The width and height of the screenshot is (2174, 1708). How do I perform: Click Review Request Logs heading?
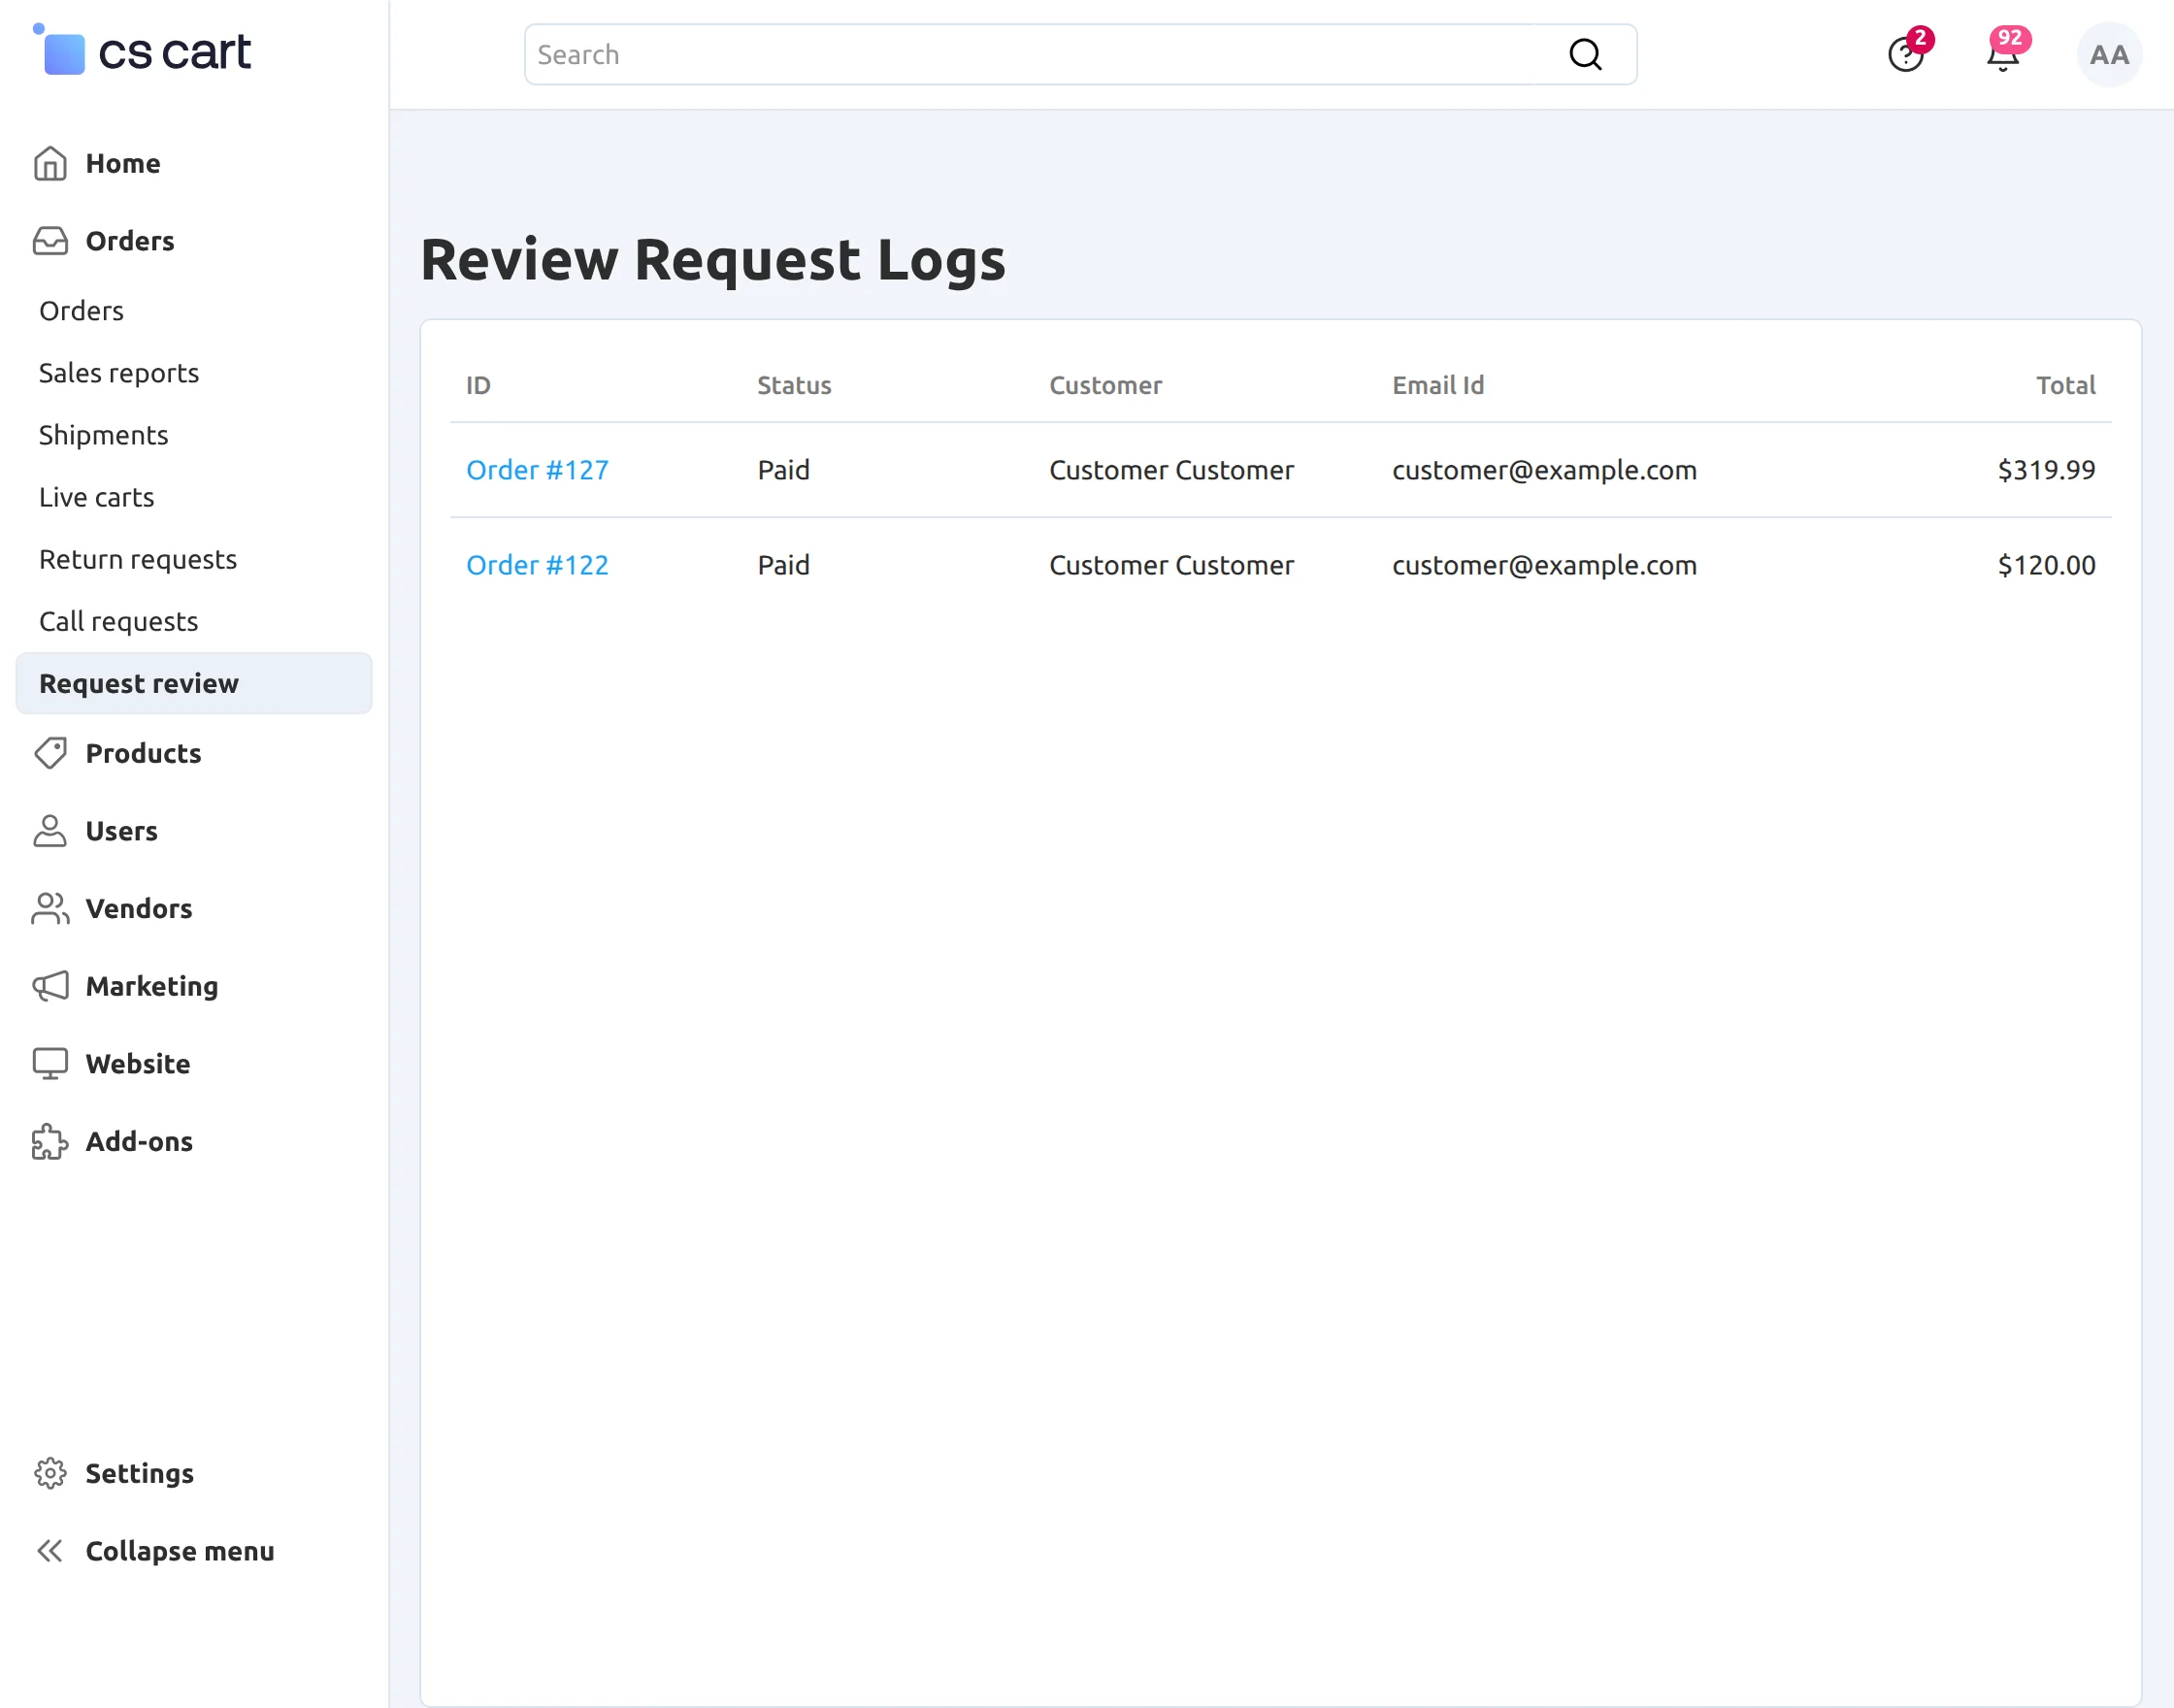713,260
